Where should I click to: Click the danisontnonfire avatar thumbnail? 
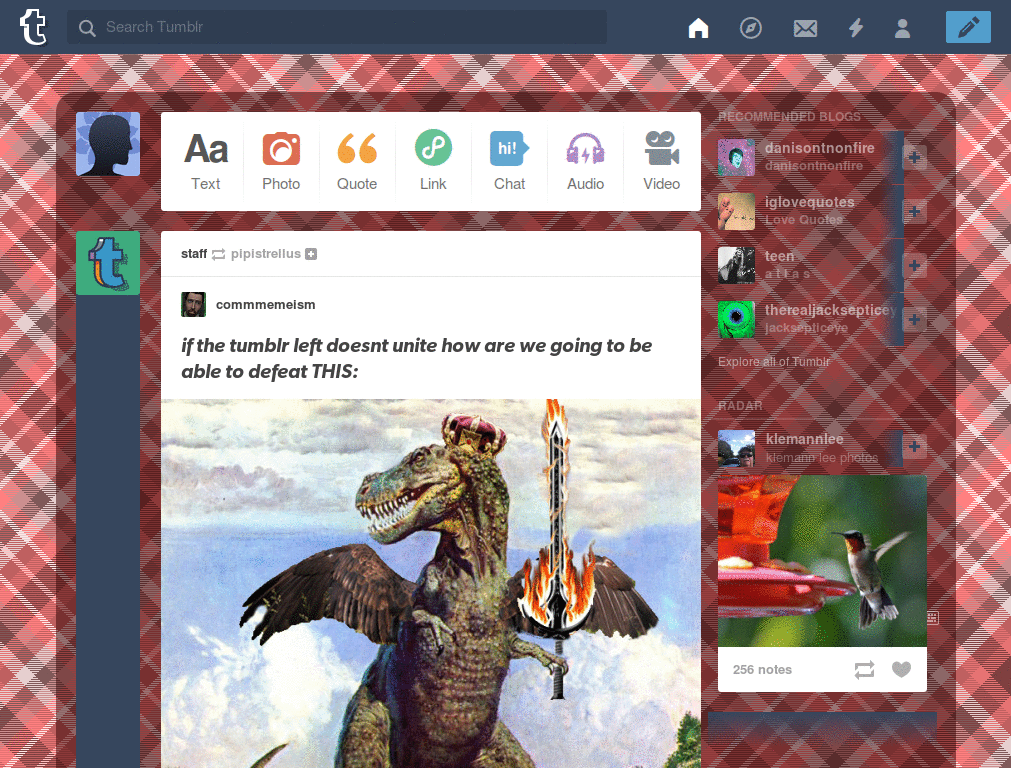[736, 157]
